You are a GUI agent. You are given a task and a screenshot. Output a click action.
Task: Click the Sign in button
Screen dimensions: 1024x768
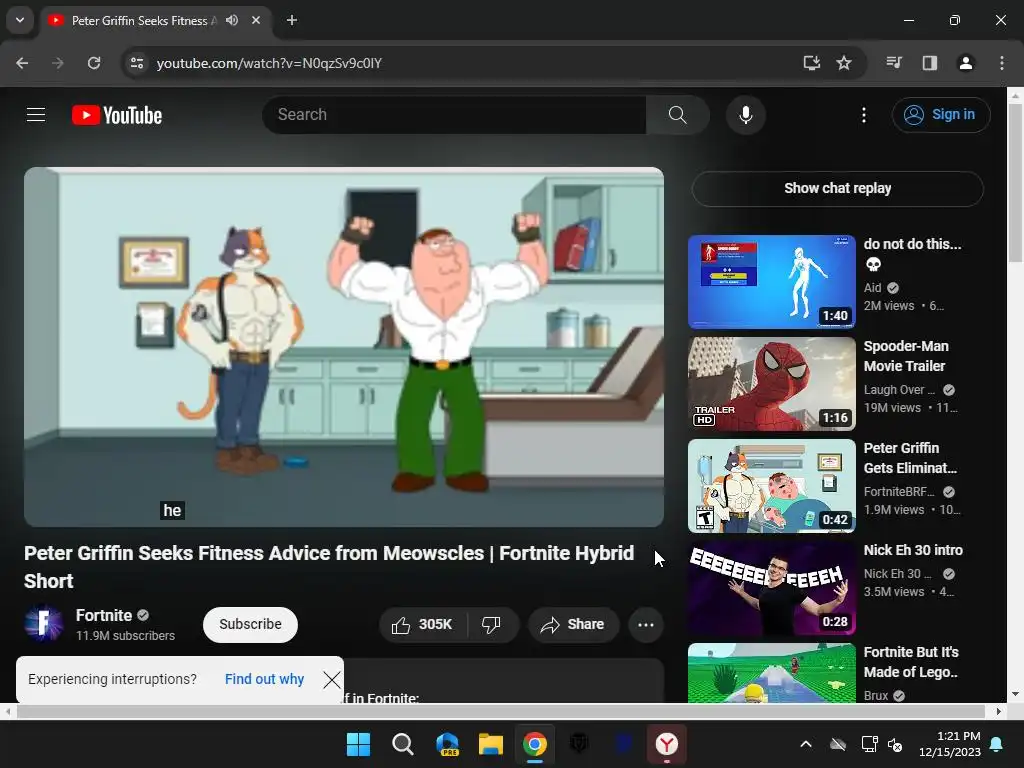(940, 115)
